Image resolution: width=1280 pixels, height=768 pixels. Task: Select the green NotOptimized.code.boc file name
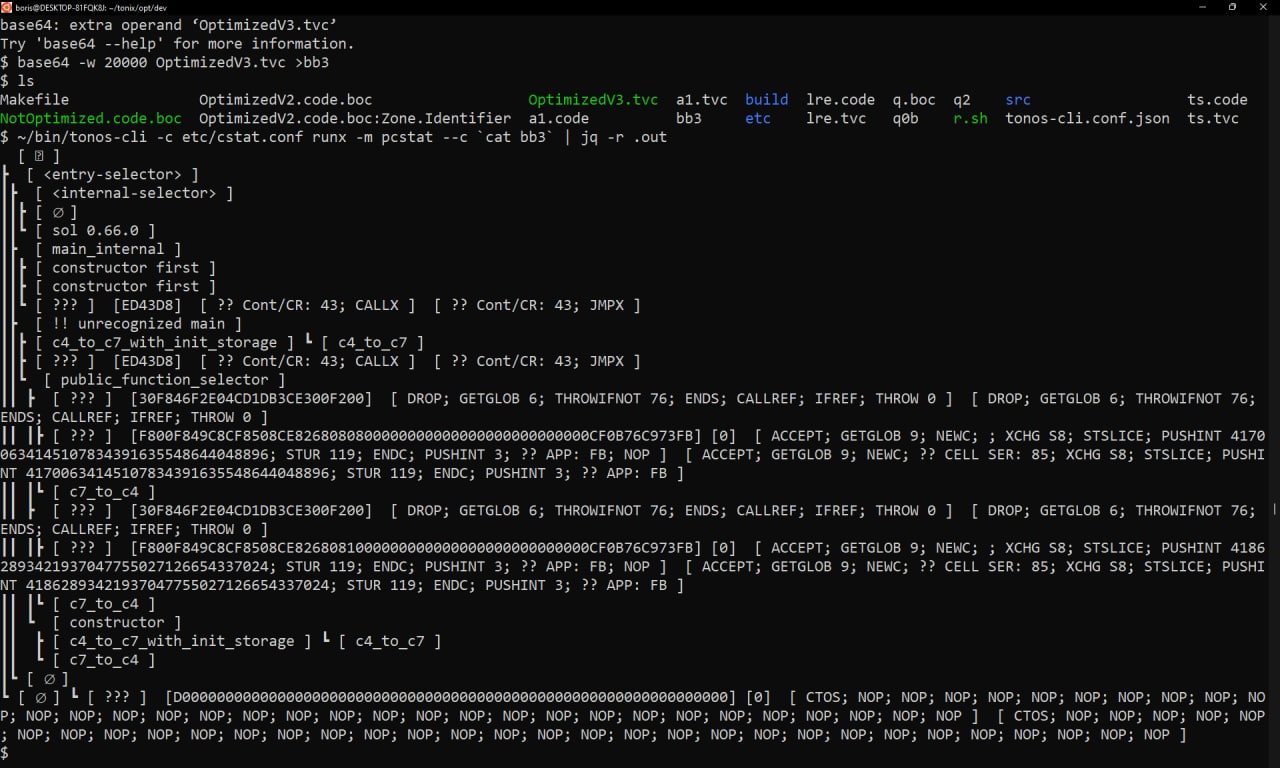point(91,118)
